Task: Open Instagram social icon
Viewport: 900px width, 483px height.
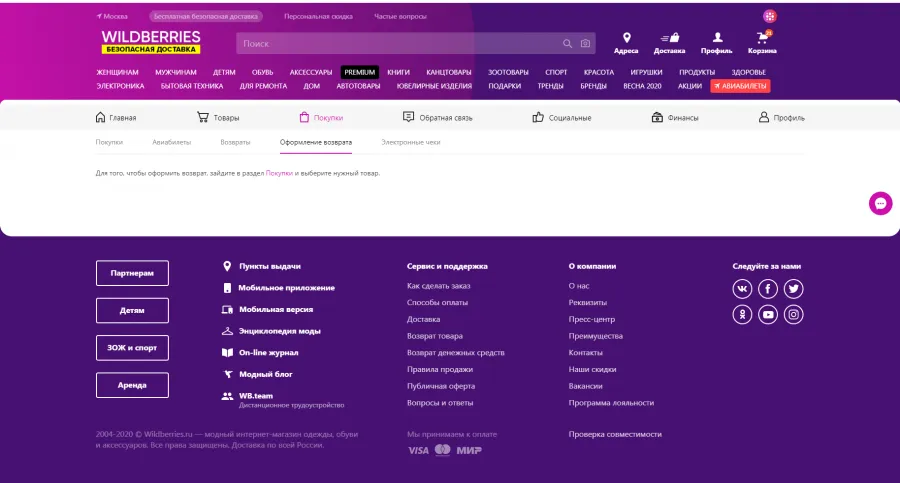Action: point(794,315)
